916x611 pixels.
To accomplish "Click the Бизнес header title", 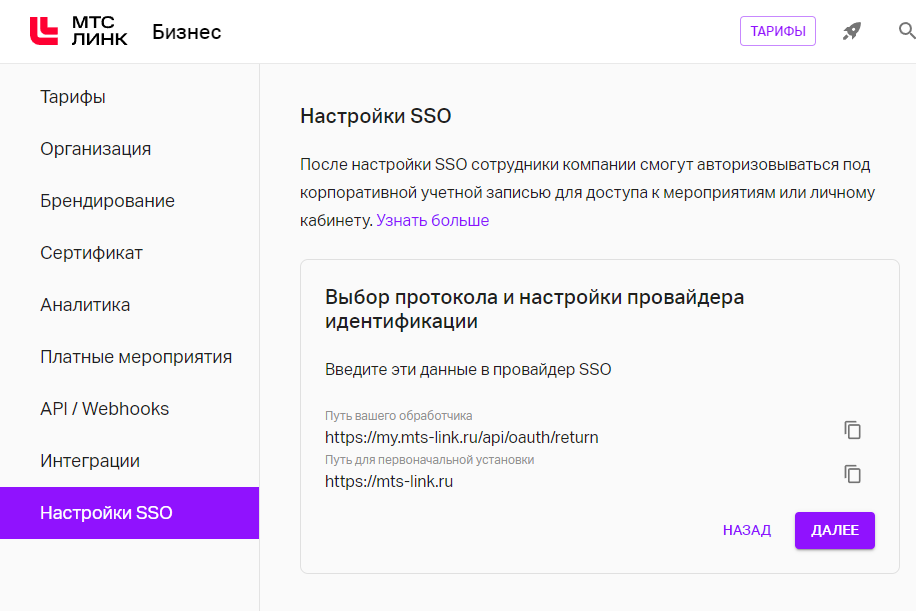I will 186,32.
